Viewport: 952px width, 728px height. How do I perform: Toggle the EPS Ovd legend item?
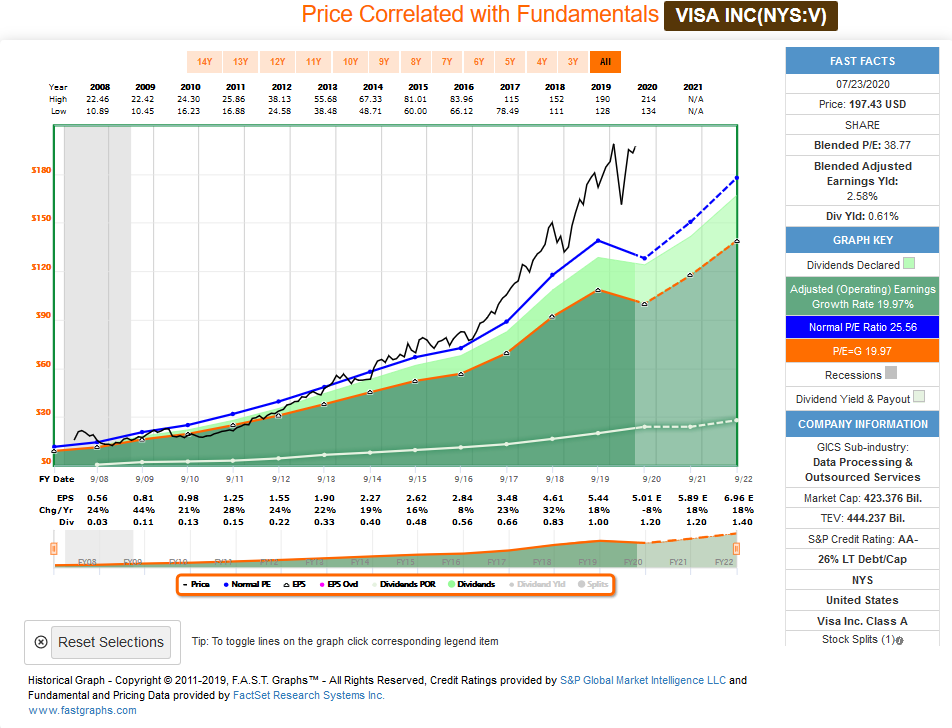pyautogui.click(x=339, y=584)
